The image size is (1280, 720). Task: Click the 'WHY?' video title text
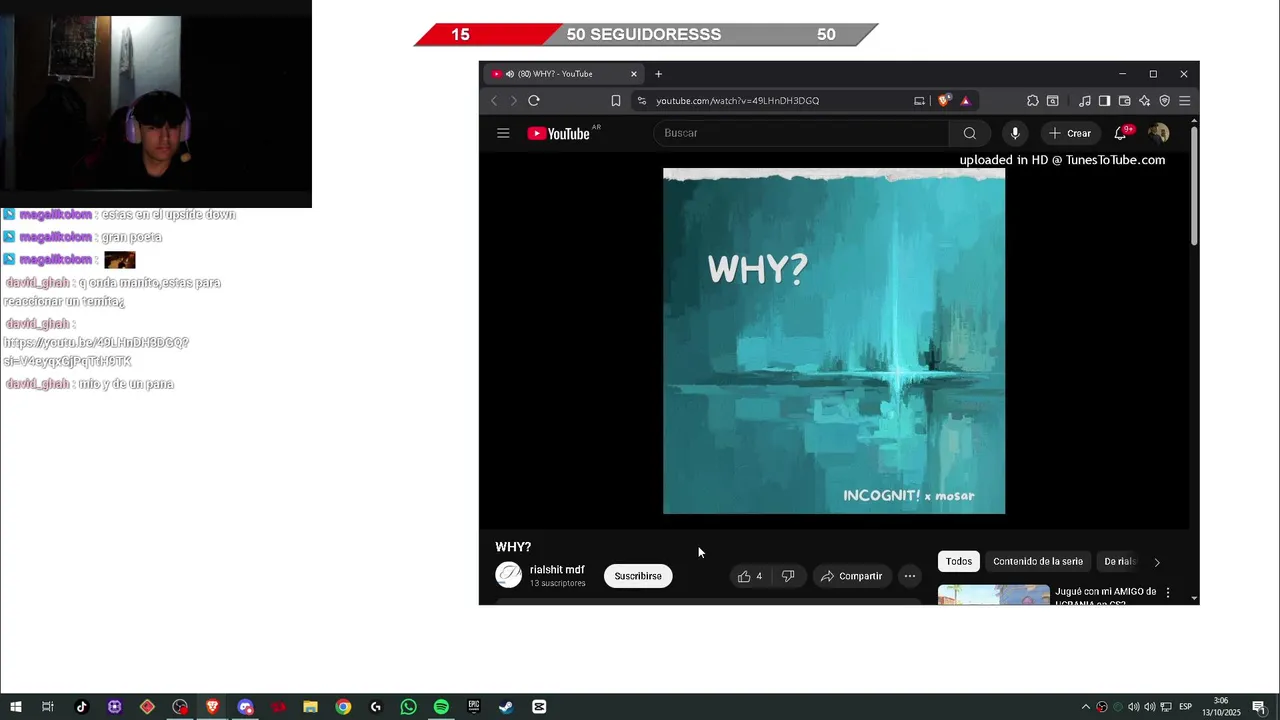513,547
